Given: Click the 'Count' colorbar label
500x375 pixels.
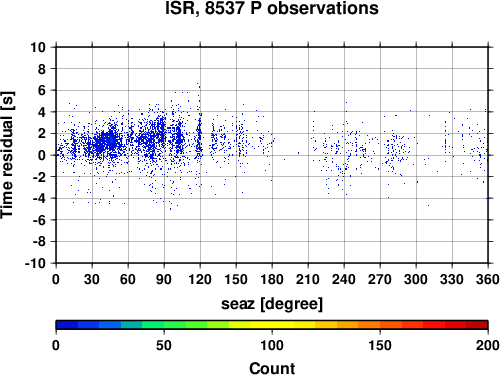Looking at the screenshot, I should (272, 368).
